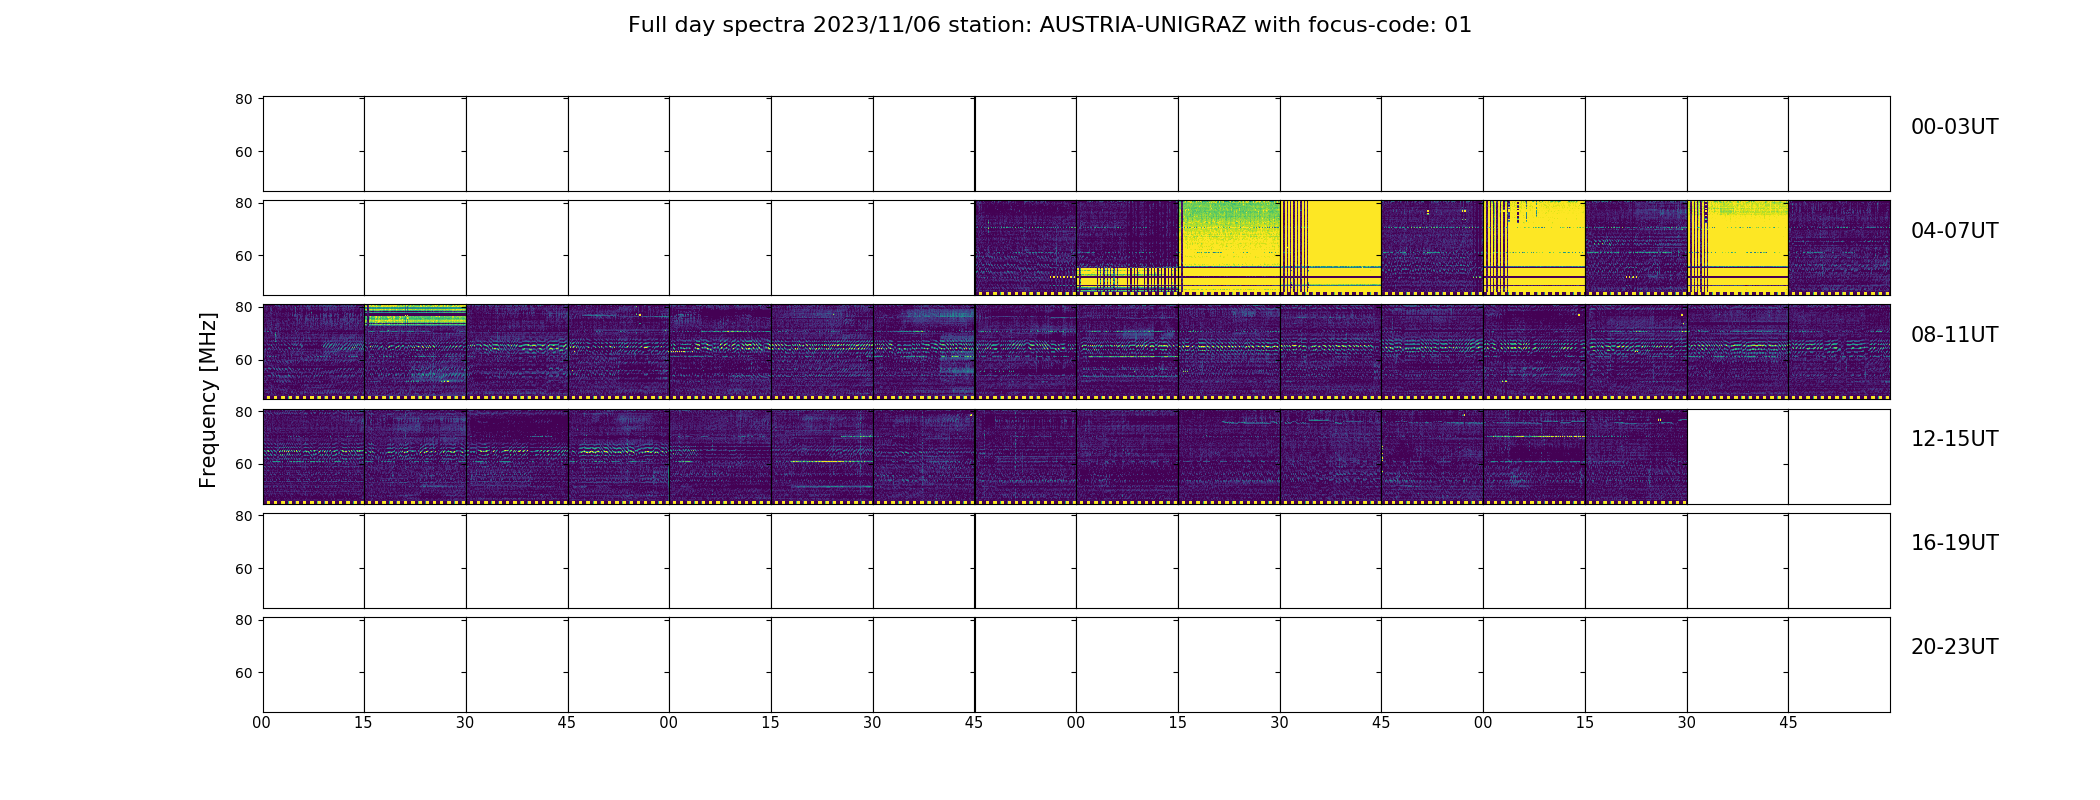Viewport: 2100px width, 800px height.
Task: Click the '80' tick of the 12-15UT row
Action: (243, 412)
